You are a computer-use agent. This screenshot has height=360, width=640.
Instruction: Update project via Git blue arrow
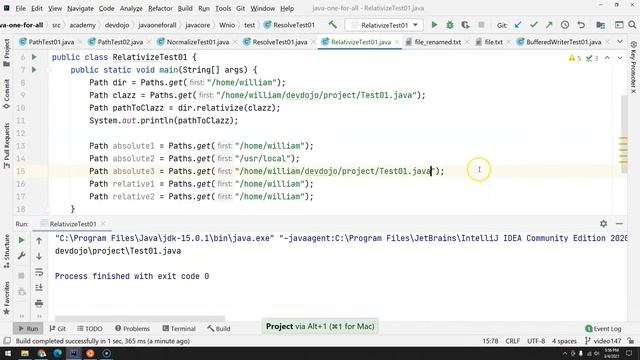pos(518,25)
